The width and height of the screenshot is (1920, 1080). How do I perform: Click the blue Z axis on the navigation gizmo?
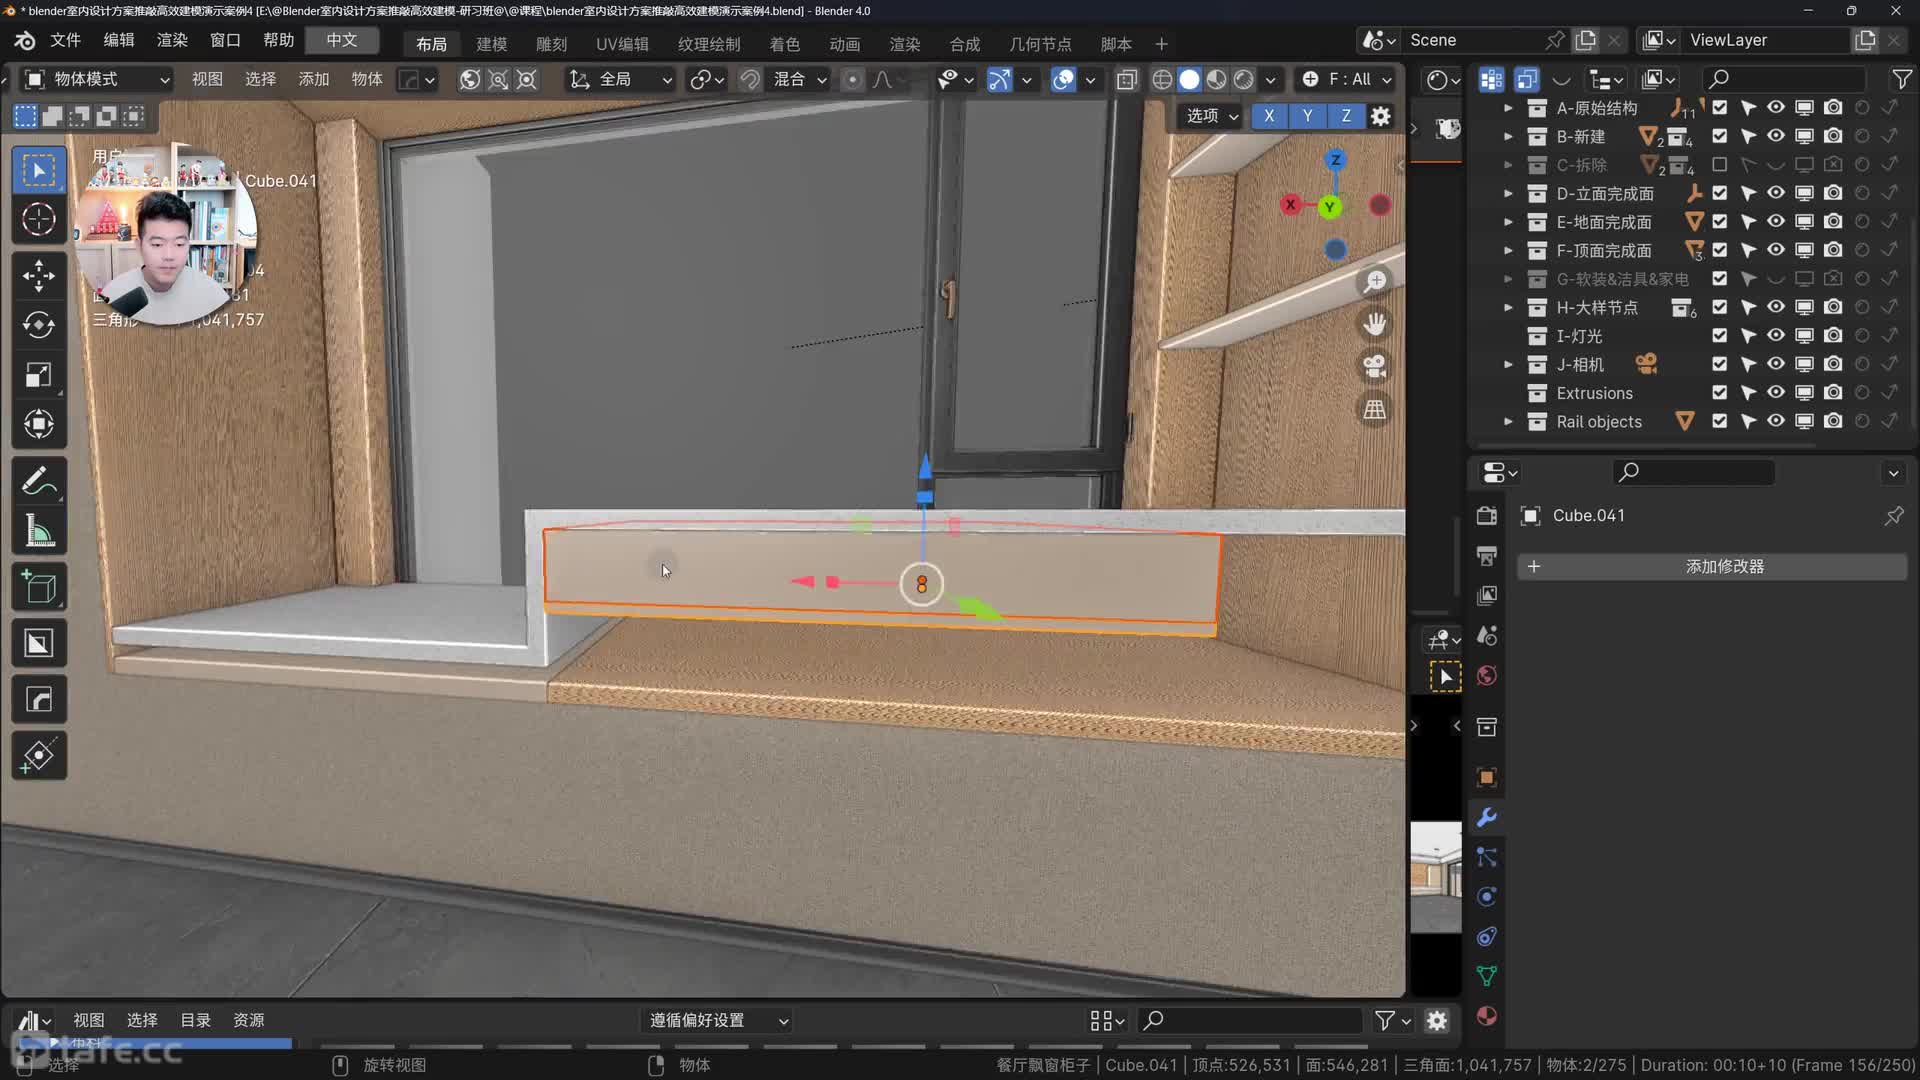[1335, 160]
